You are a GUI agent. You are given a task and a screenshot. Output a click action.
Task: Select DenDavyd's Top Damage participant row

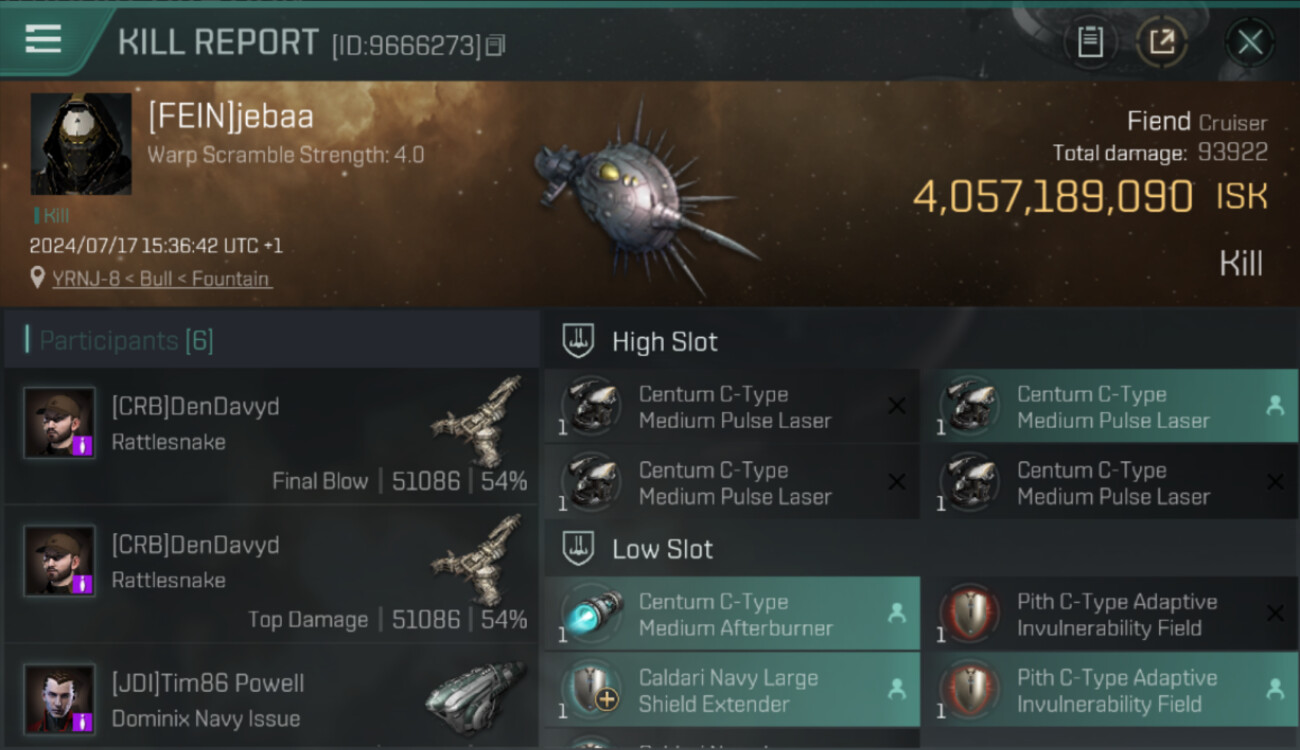tap(270, 575)
